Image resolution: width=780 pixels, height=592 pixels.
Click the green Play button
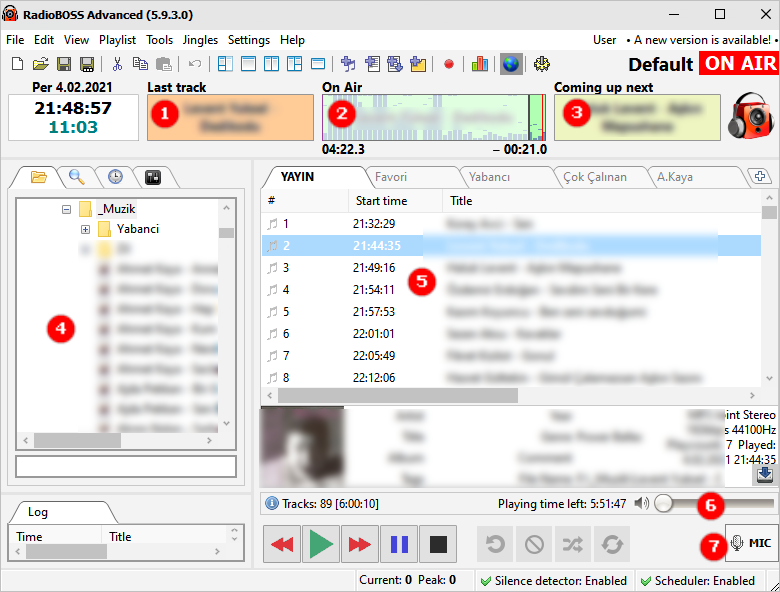(321, 544)
